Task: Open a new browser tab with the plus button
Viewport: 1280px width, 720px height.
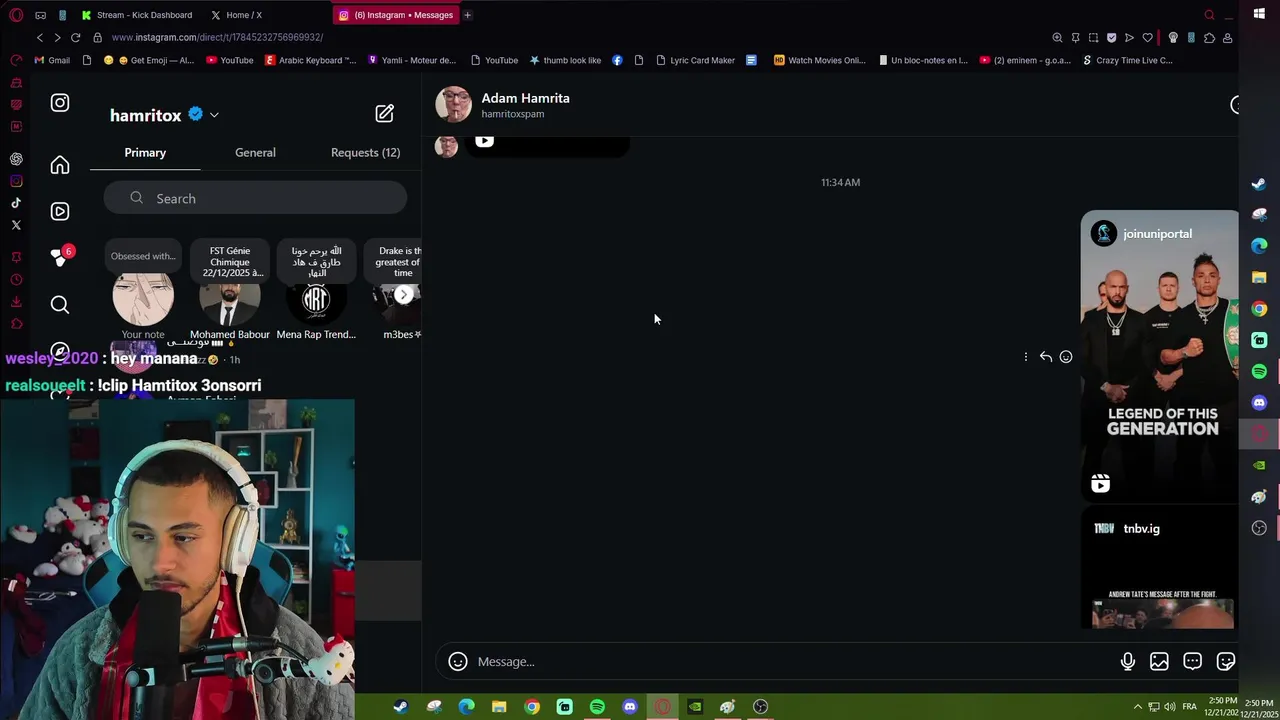Action: point(467,15)
